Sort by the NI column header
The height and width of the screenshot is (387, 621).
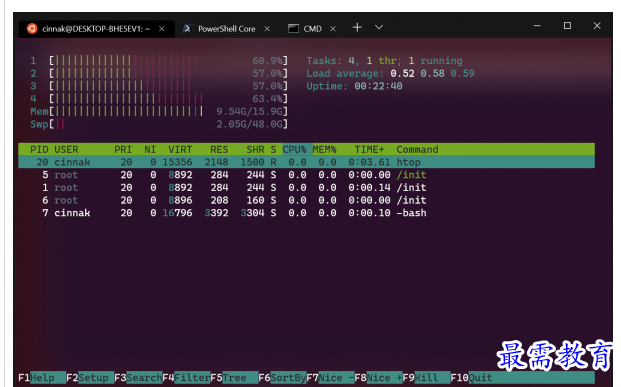pyautogui.click(x=150, y=149)
